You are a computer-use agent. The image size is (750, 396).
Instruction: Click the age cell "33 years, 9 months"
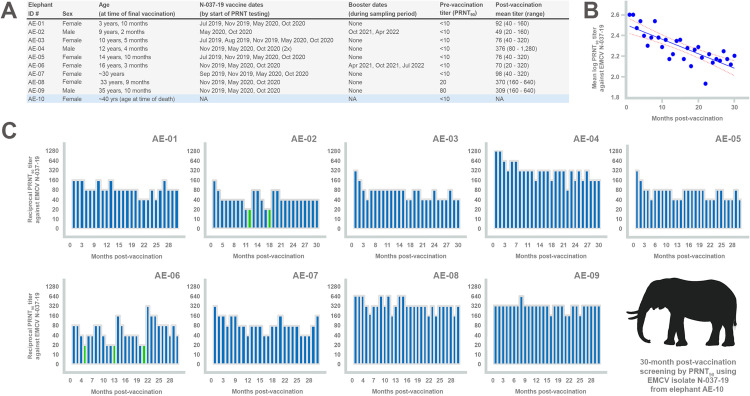pos(125,82)
